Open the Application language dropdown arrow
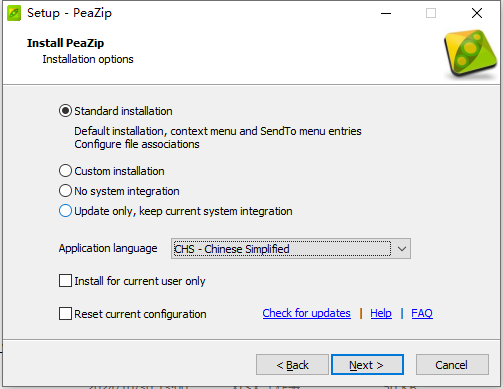This screenshot has width=503, height=389. (402, 249)
